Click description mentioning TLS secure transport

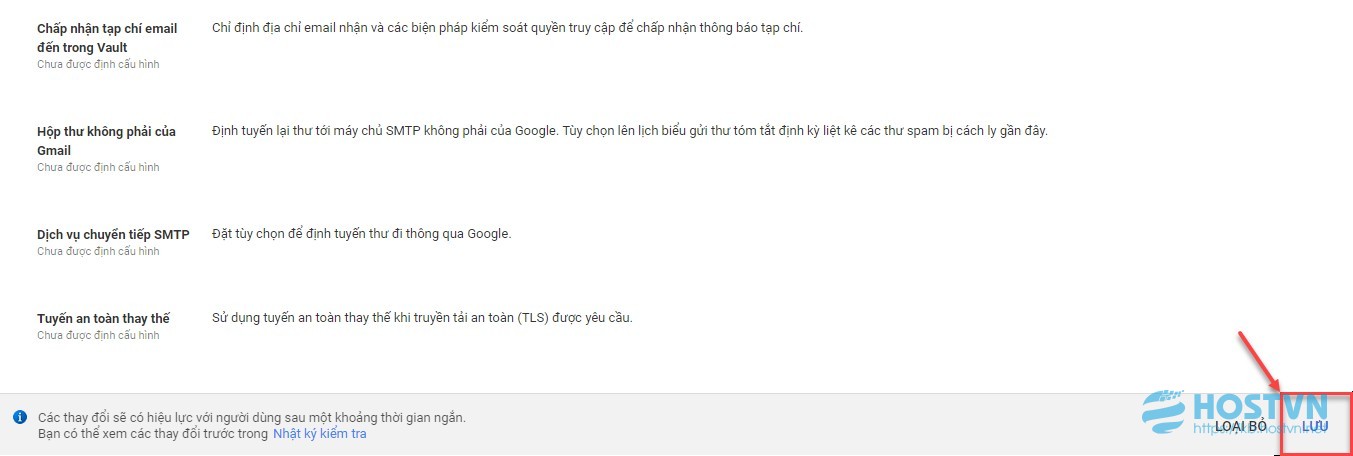(x=423, y=317)
